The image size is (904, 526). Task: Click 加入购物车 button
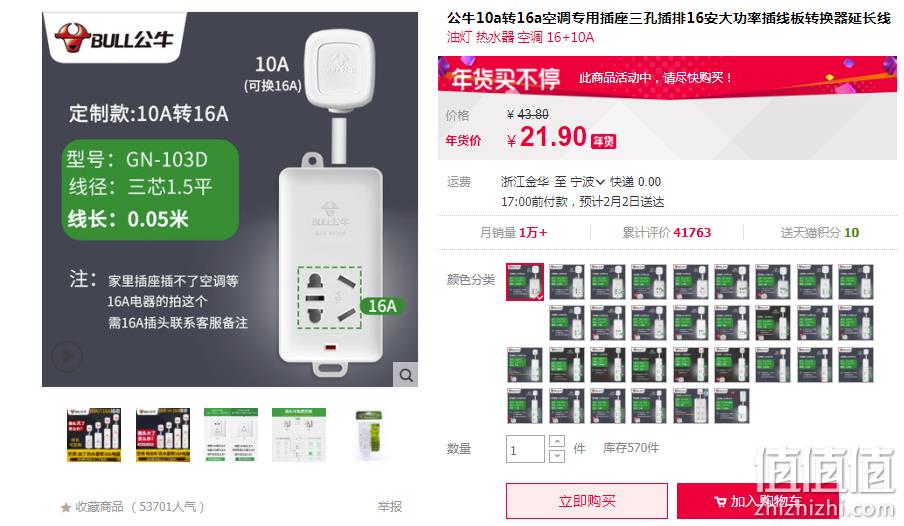758,501
